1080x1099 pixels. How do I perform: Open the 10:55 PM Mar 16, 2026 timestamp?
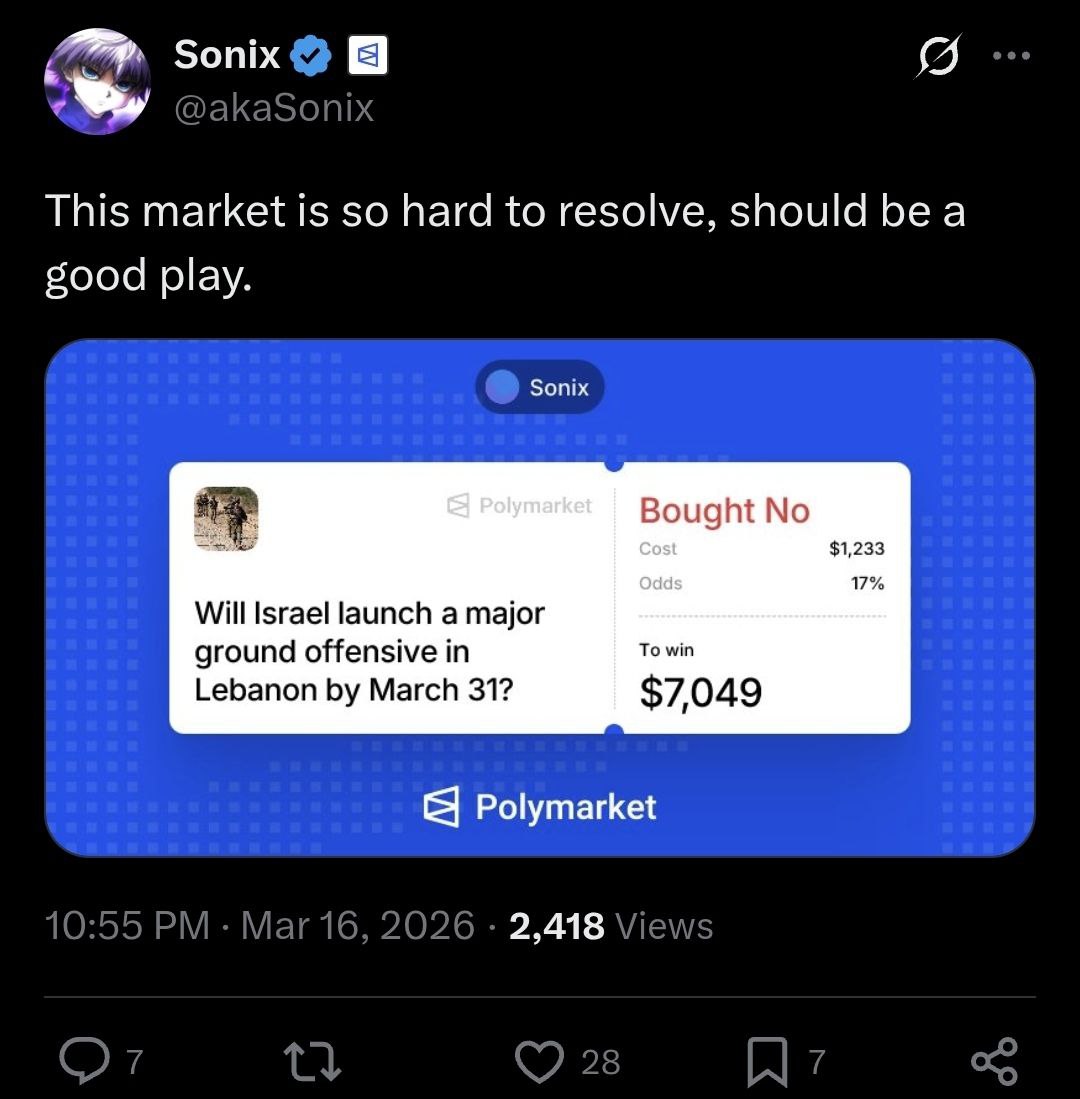260,925
